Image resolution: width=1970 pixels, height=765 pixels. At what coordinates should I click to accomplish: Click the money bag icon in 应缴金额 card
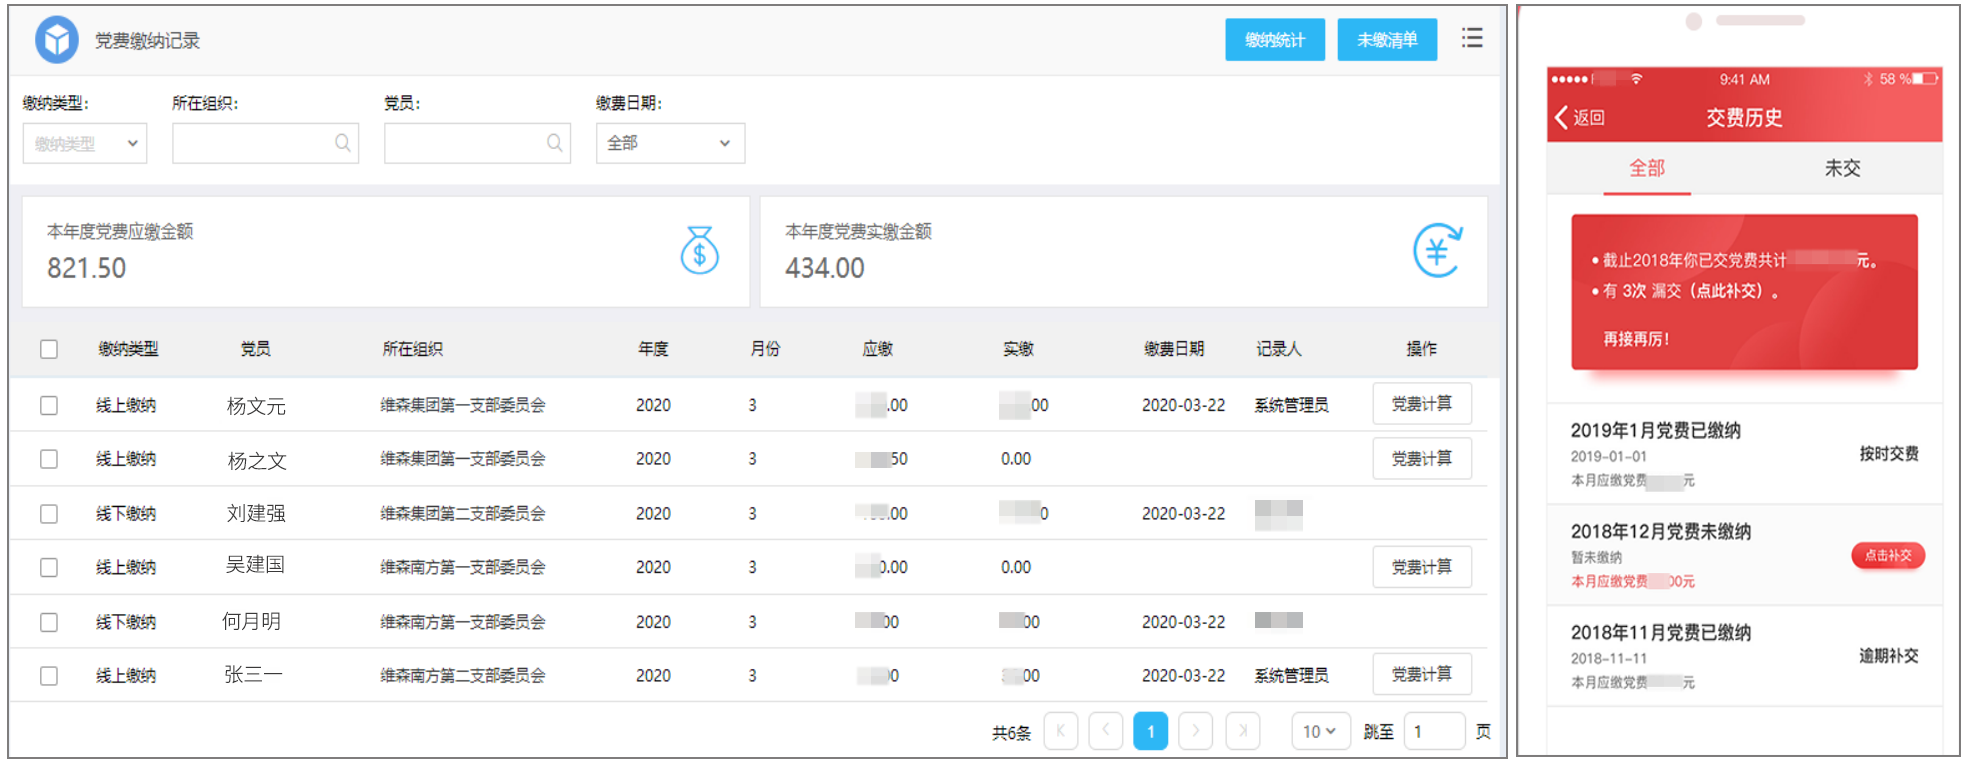[x=700, y=250]
